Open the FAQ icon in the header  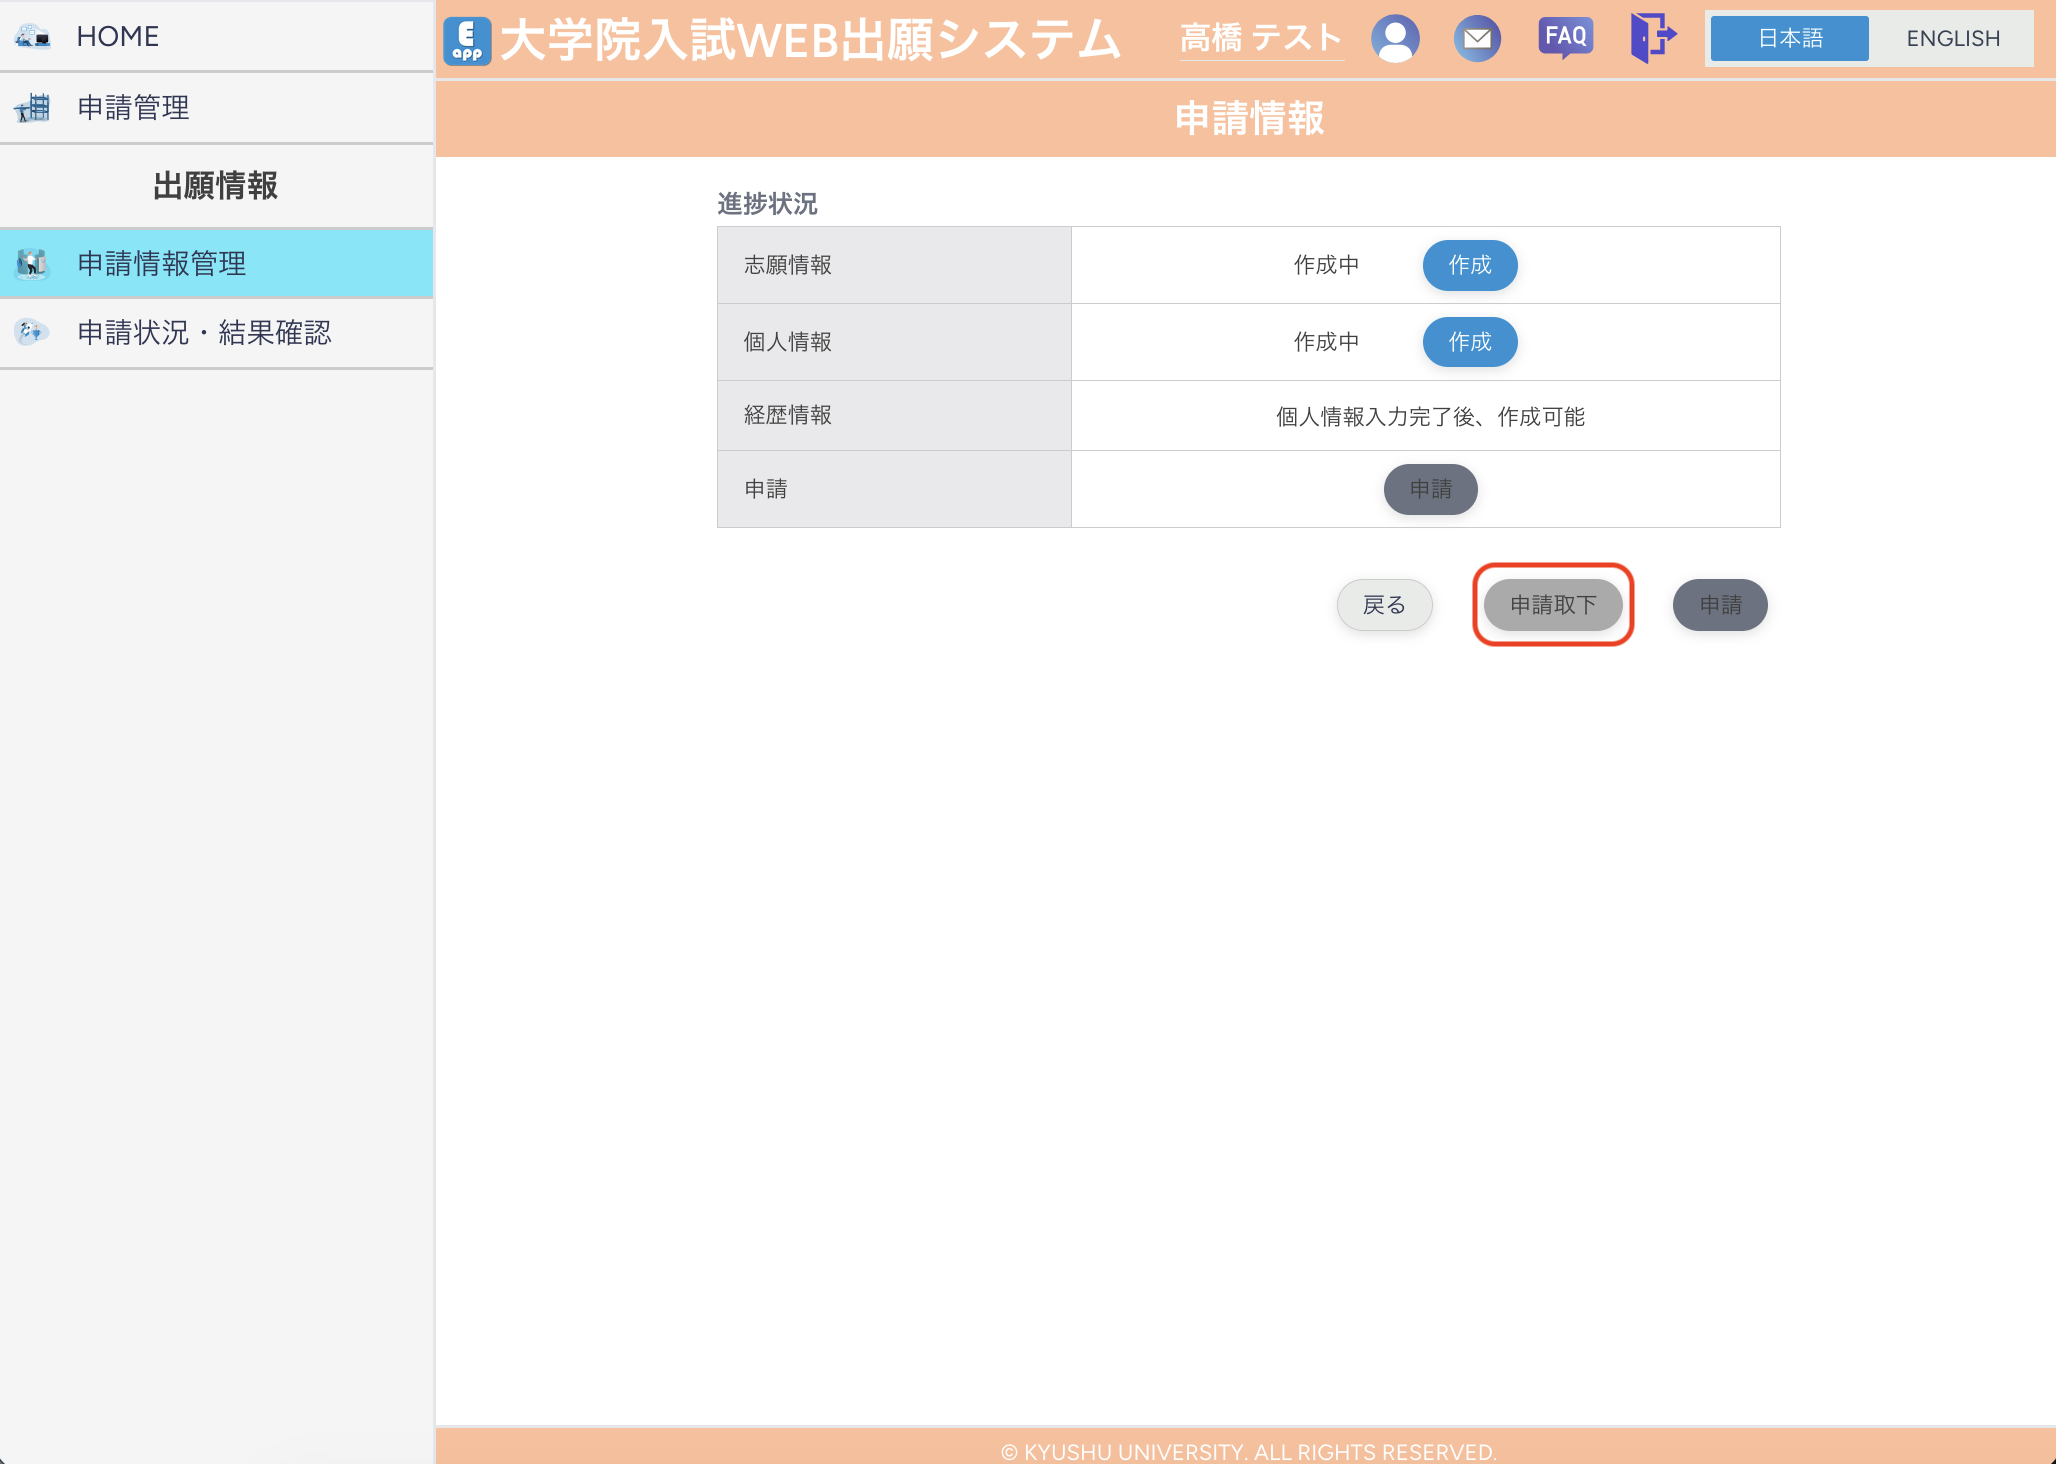[1564, 38]
